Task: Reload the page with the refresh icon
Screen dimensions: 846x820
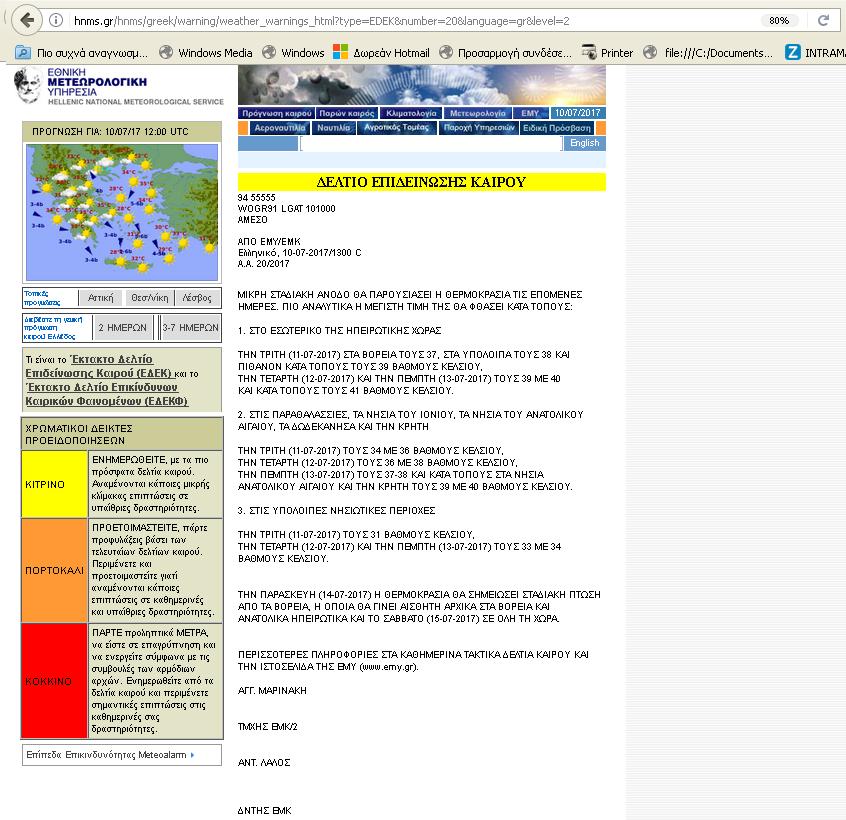Action: [x=823, y=20]
